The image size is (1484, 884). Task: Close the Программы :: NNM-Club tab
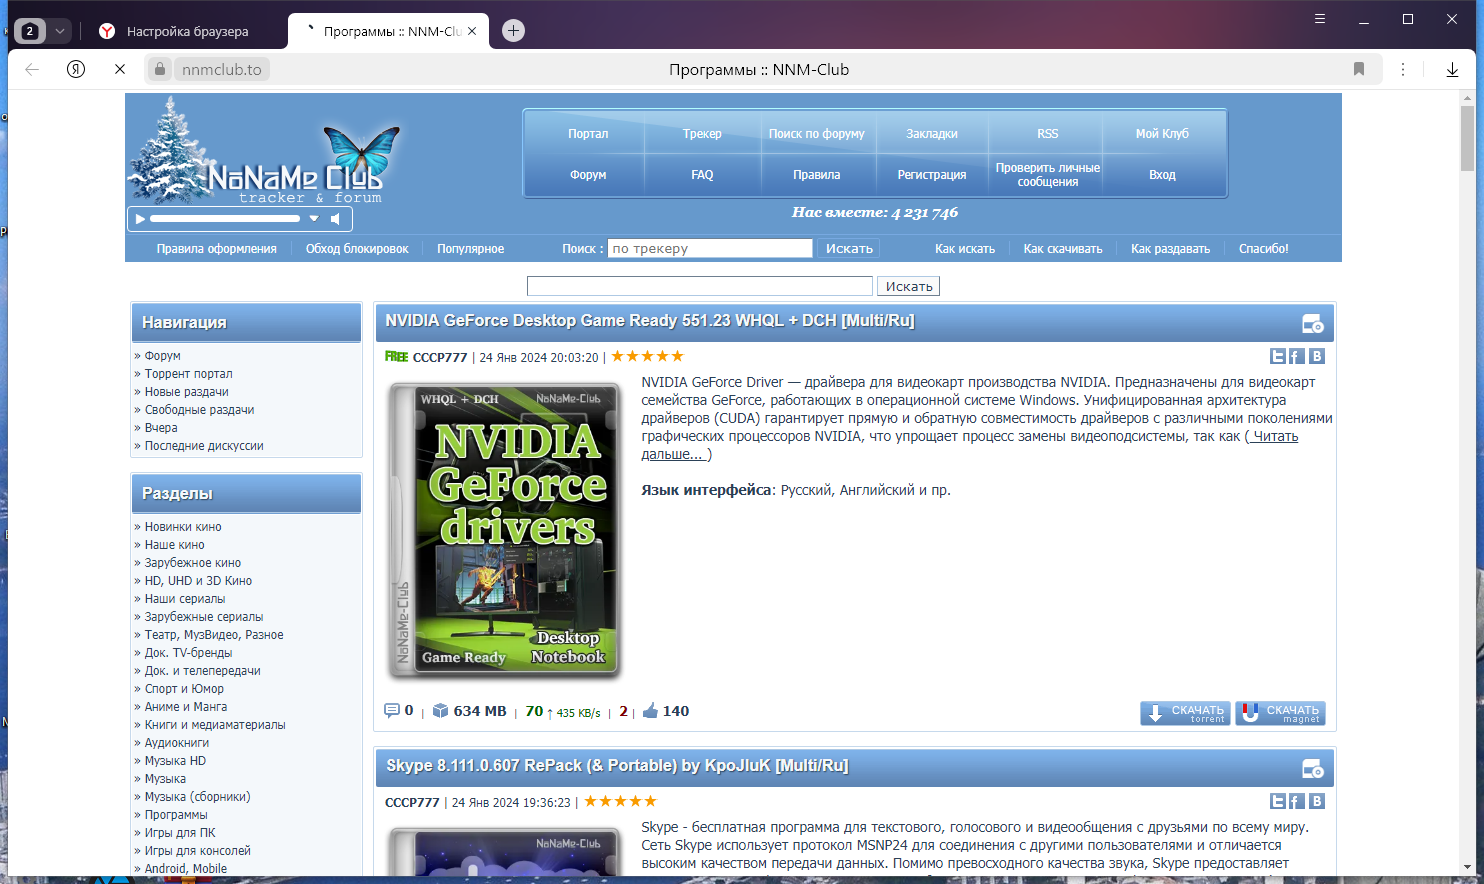(x=472, y=31)
